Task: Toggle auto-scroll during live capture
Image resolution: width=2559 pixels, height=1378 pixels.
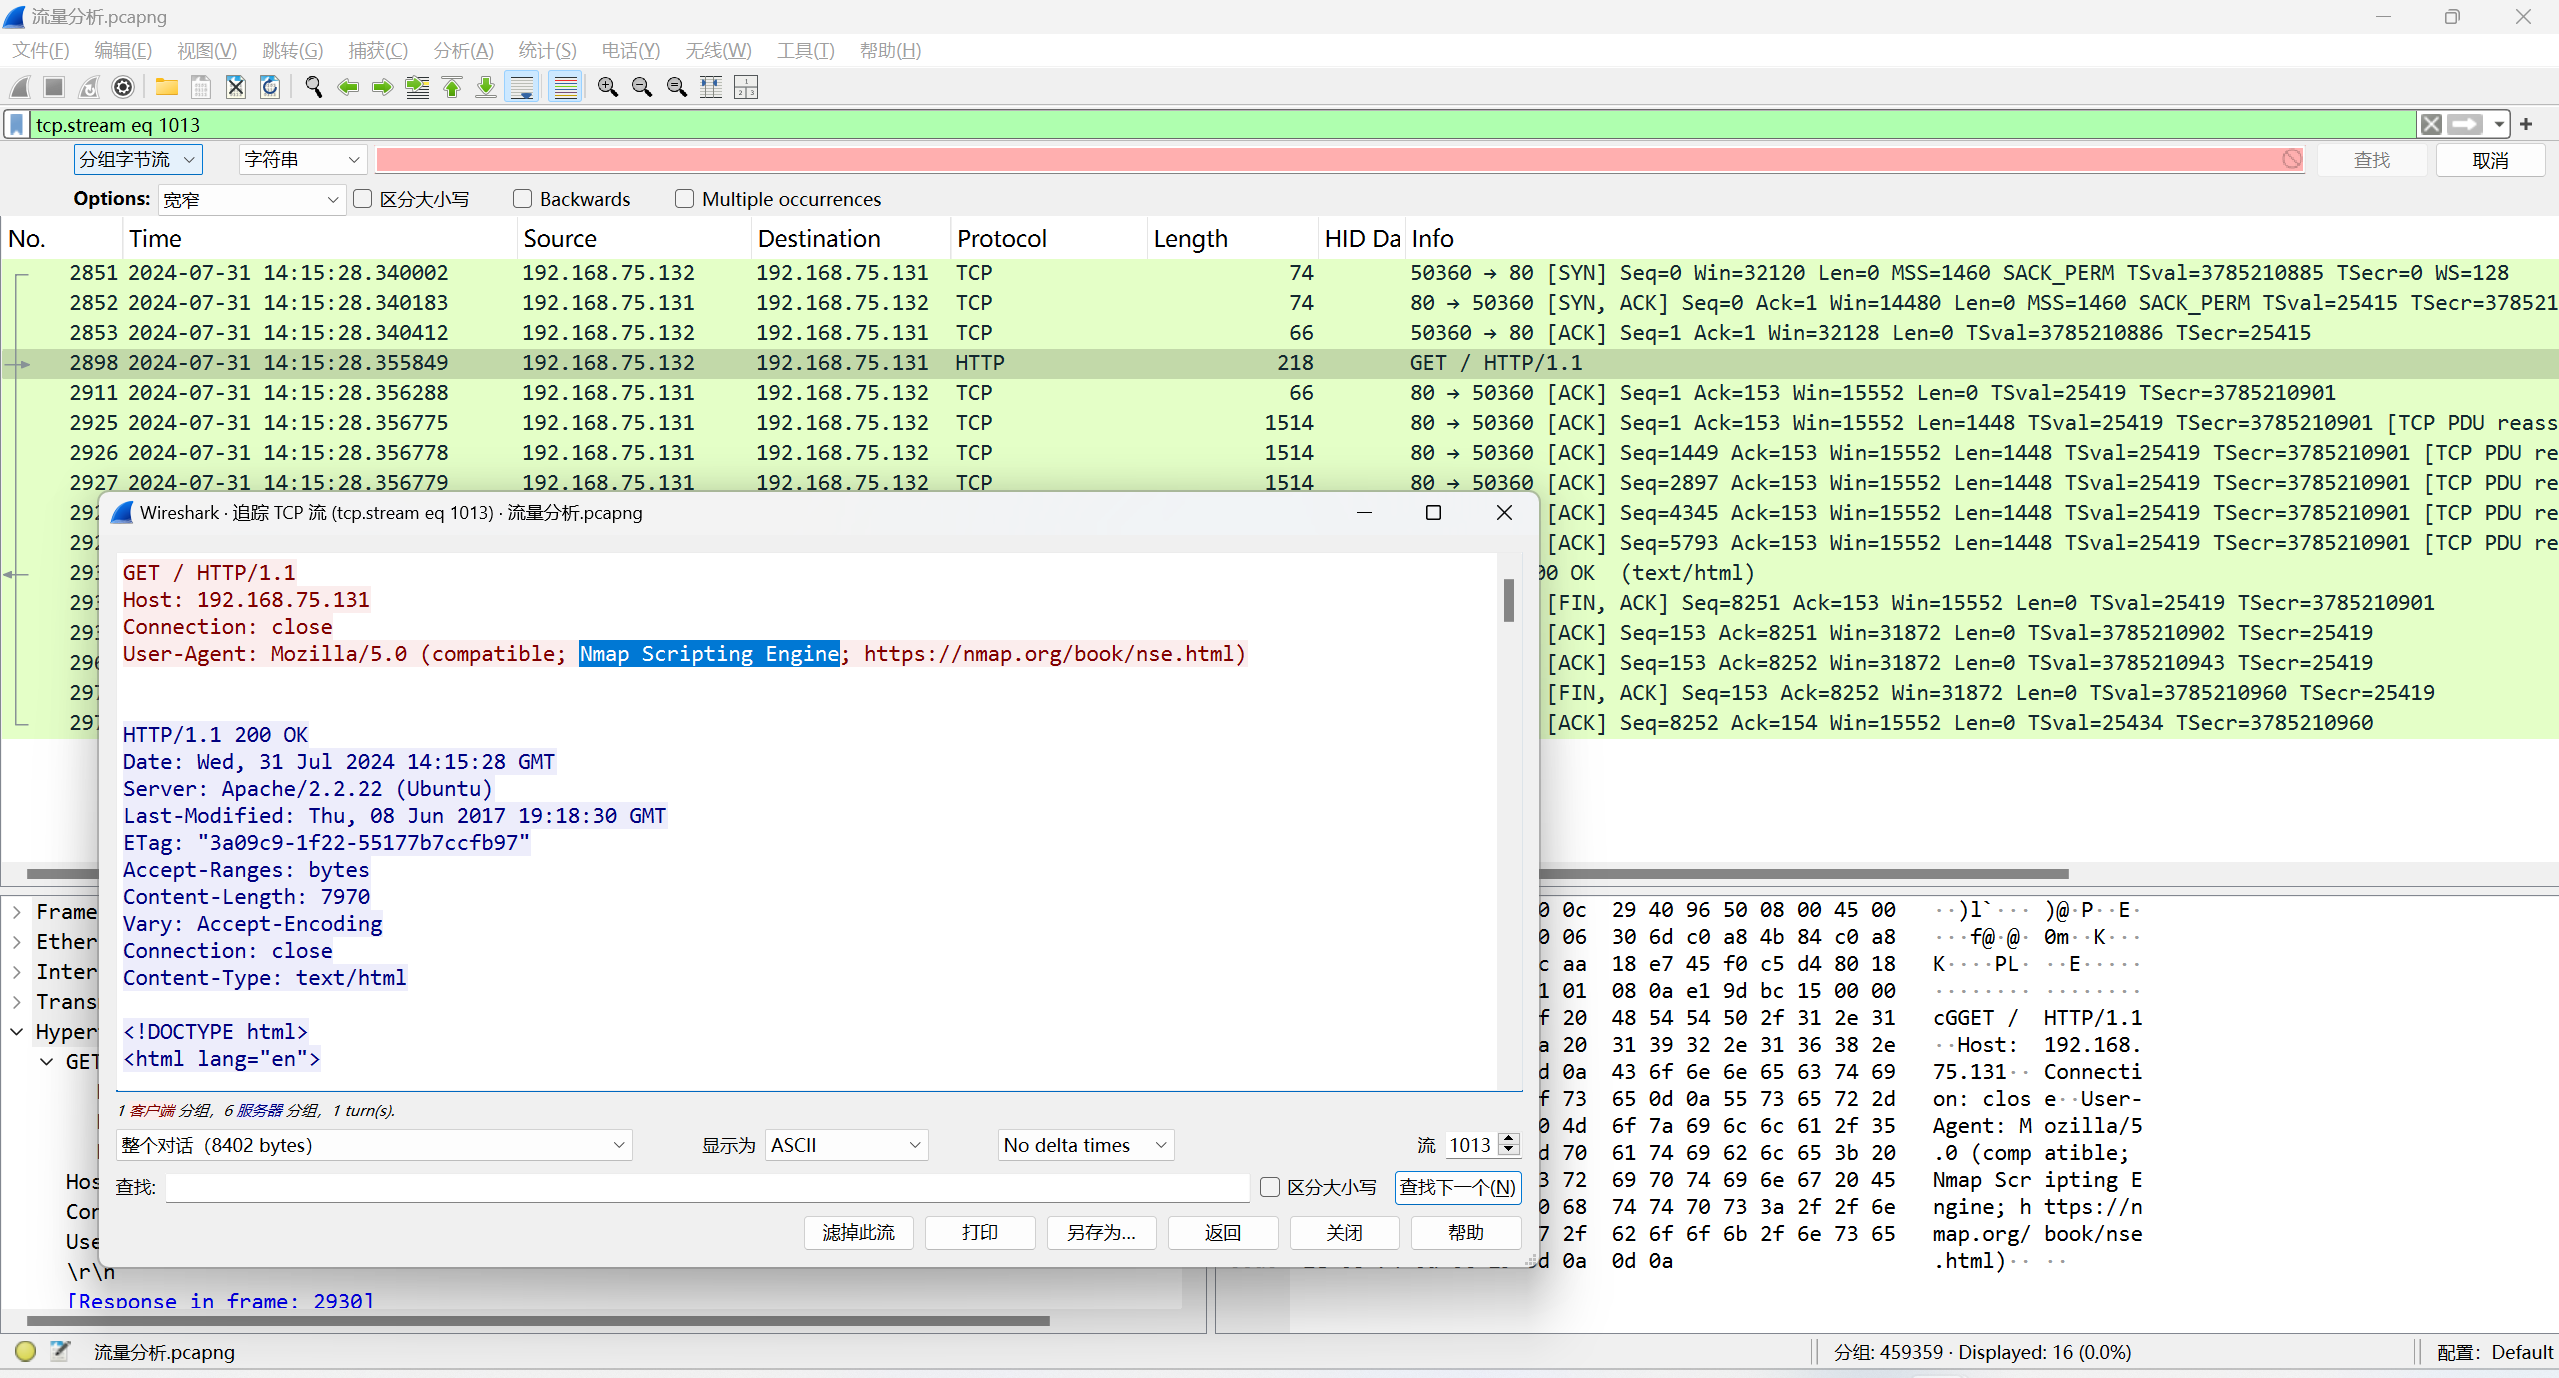Action: pos(522,88)
